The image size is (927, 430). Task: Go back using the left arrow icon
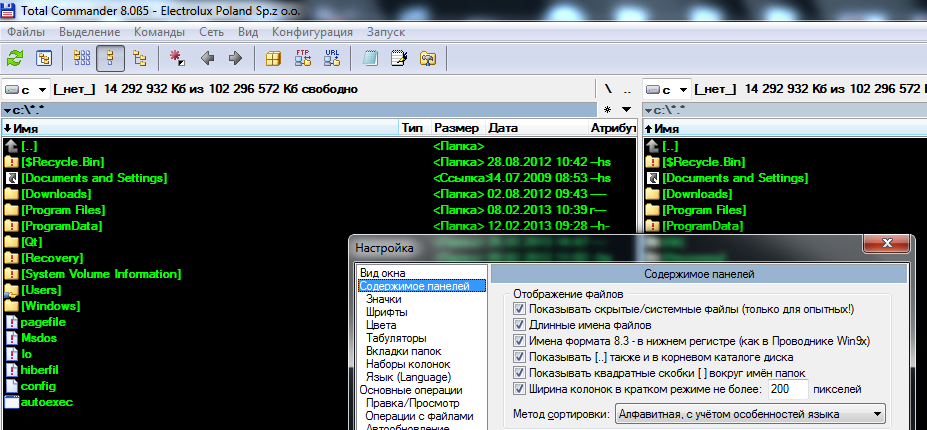207,58
